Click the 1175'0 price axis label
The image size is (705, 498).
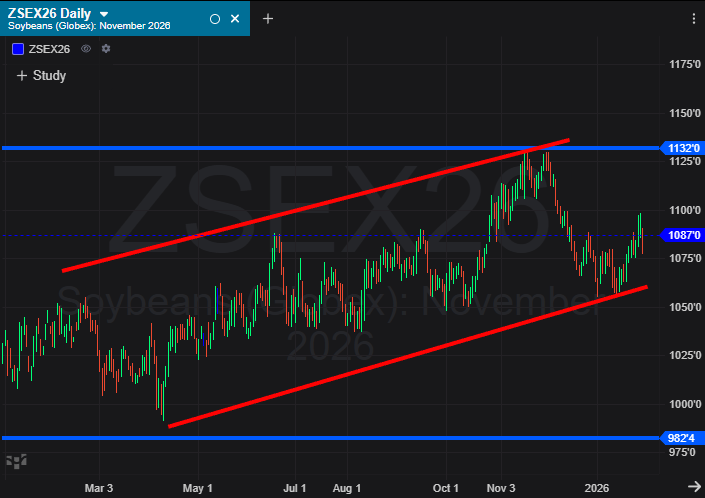point(685,64)
